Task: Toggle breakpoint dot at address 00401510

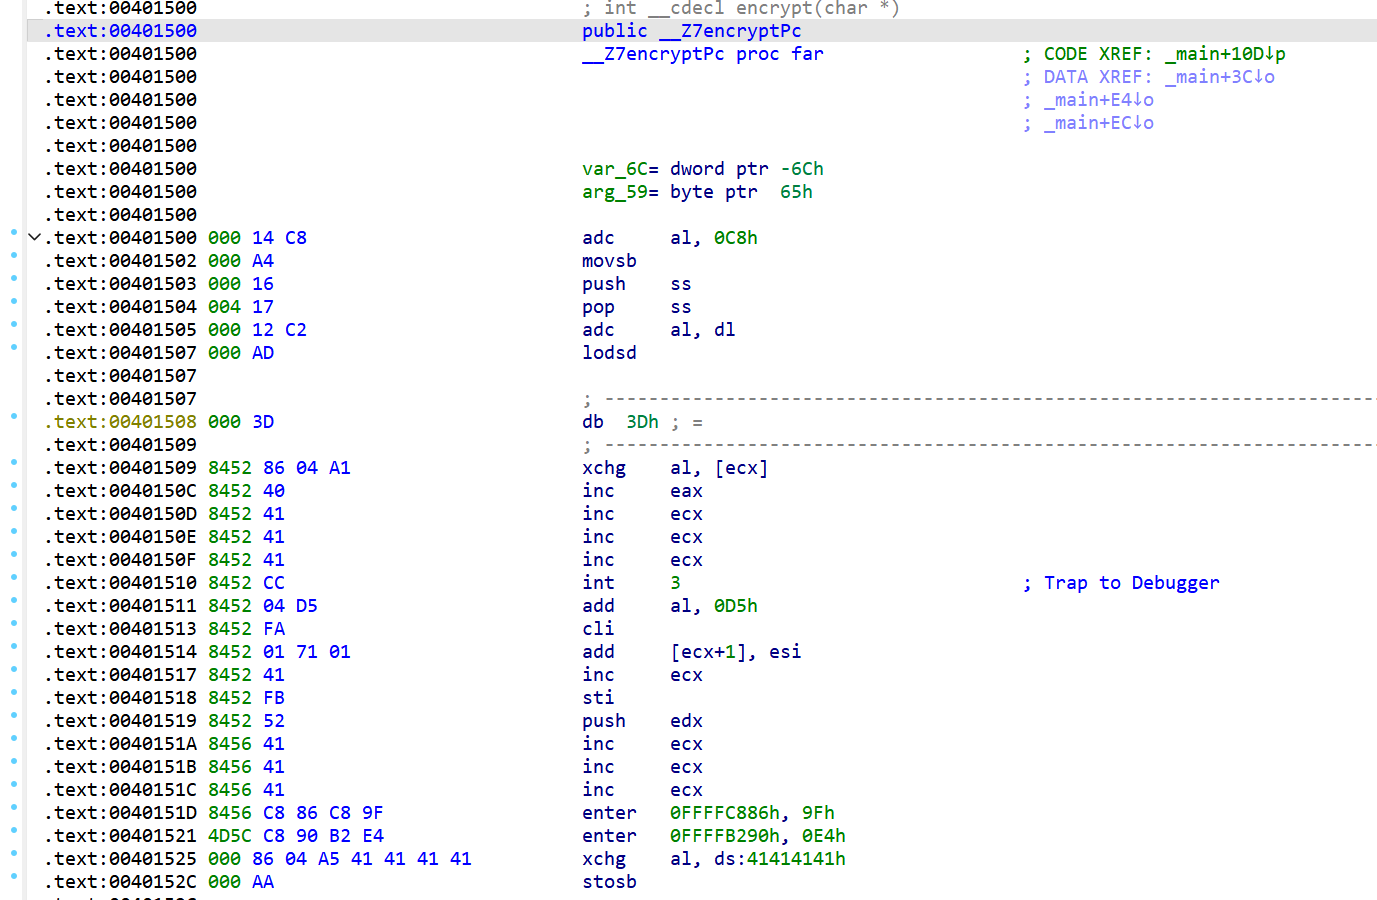Action: click(14, 577)
